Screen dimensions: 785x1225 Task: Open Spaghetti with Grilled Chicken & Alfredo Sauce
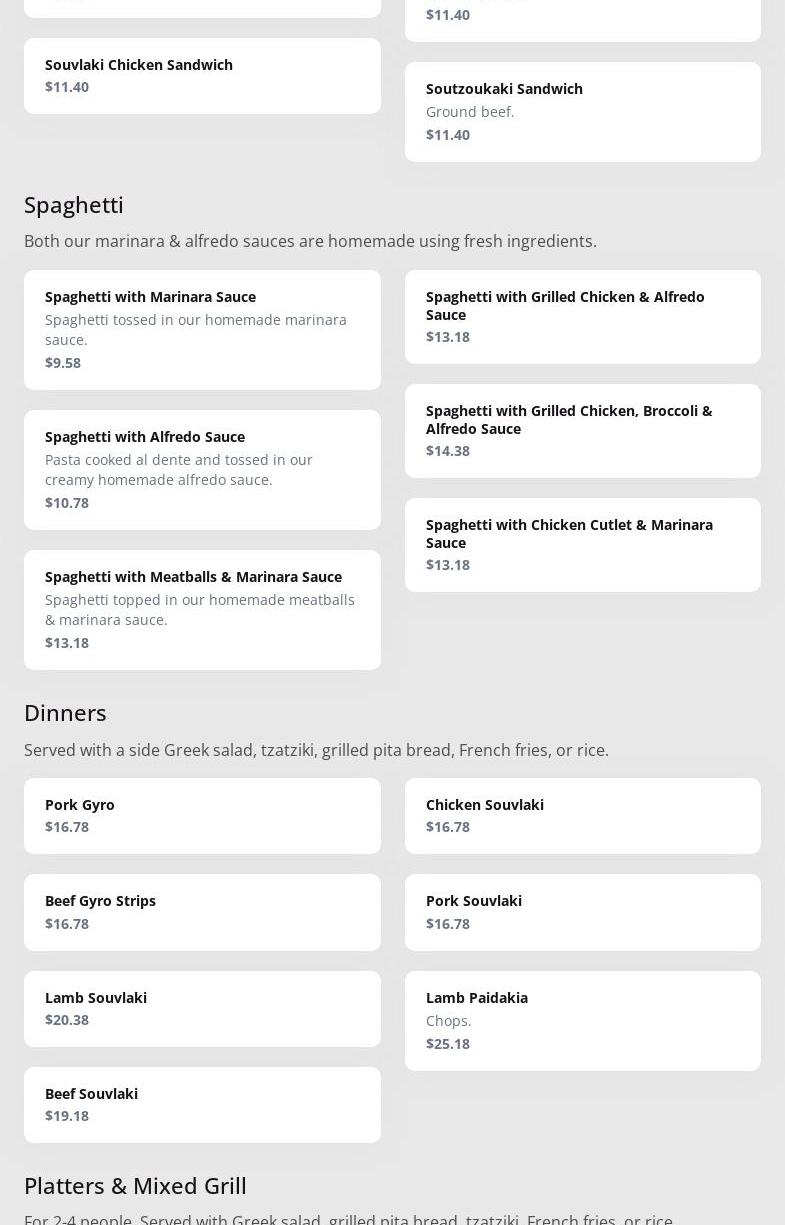(x=582, y=316)
